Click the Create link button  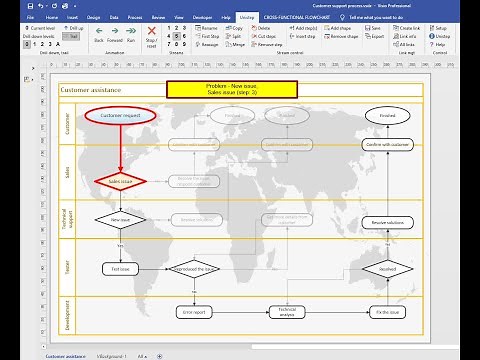click(406, 28)
